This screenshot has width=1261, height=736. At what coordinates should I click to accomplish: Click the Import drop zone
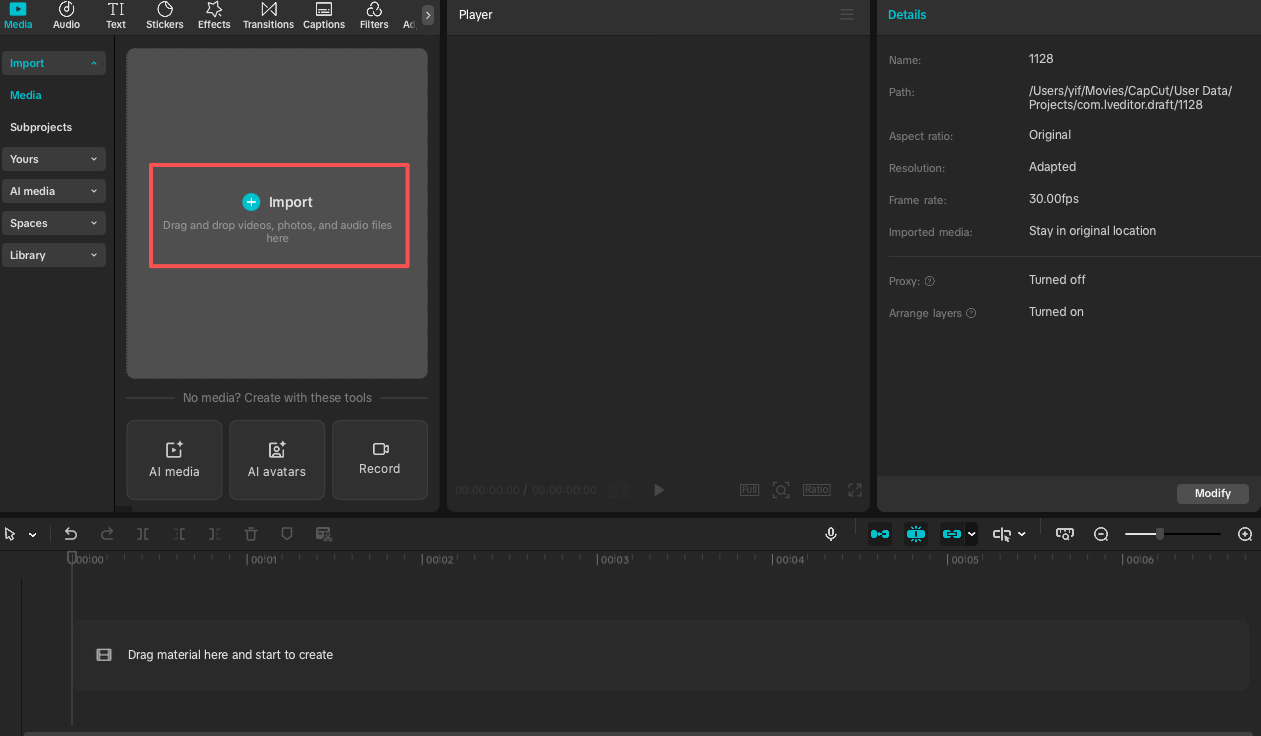pyautogui.click(x=278, y=215)
